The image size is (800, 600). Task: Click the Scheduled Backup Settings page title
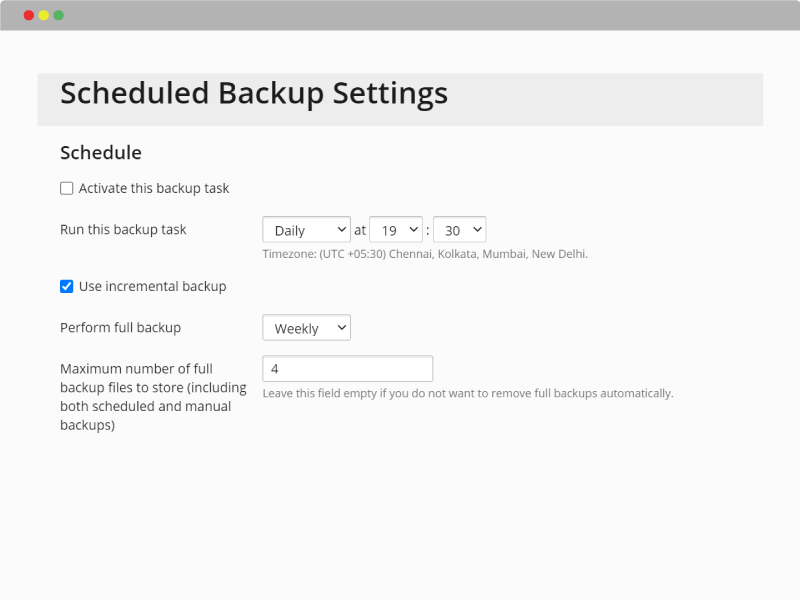coord(254,94)
